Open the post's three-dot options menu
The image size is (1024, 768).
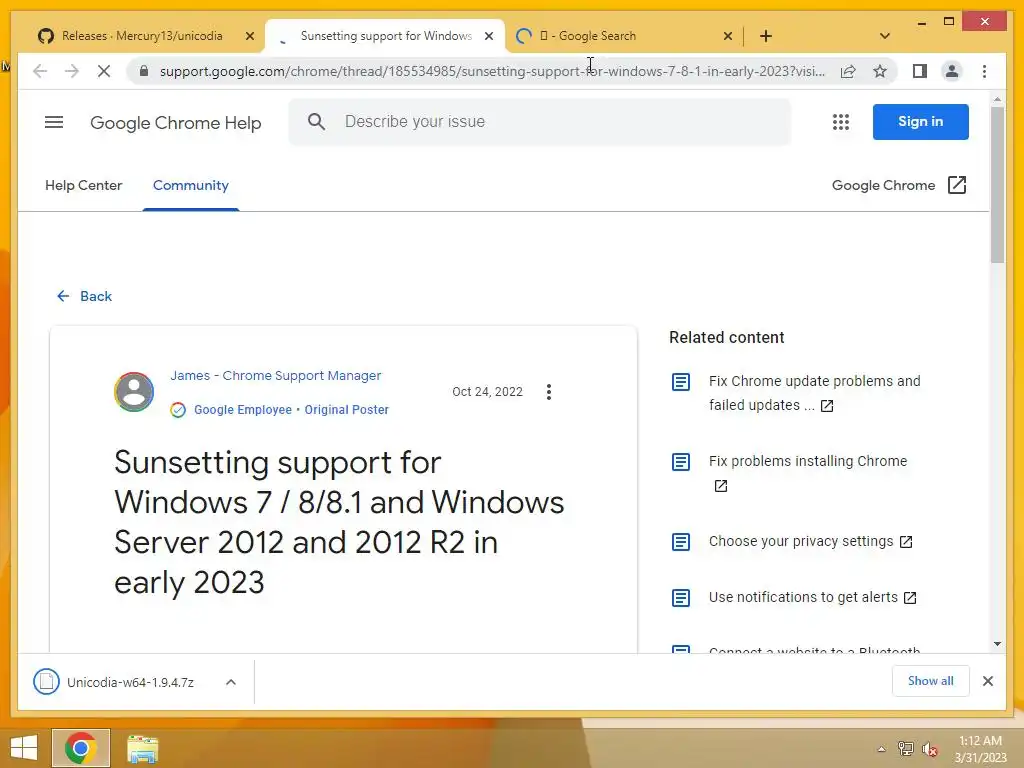pos(549,392)
